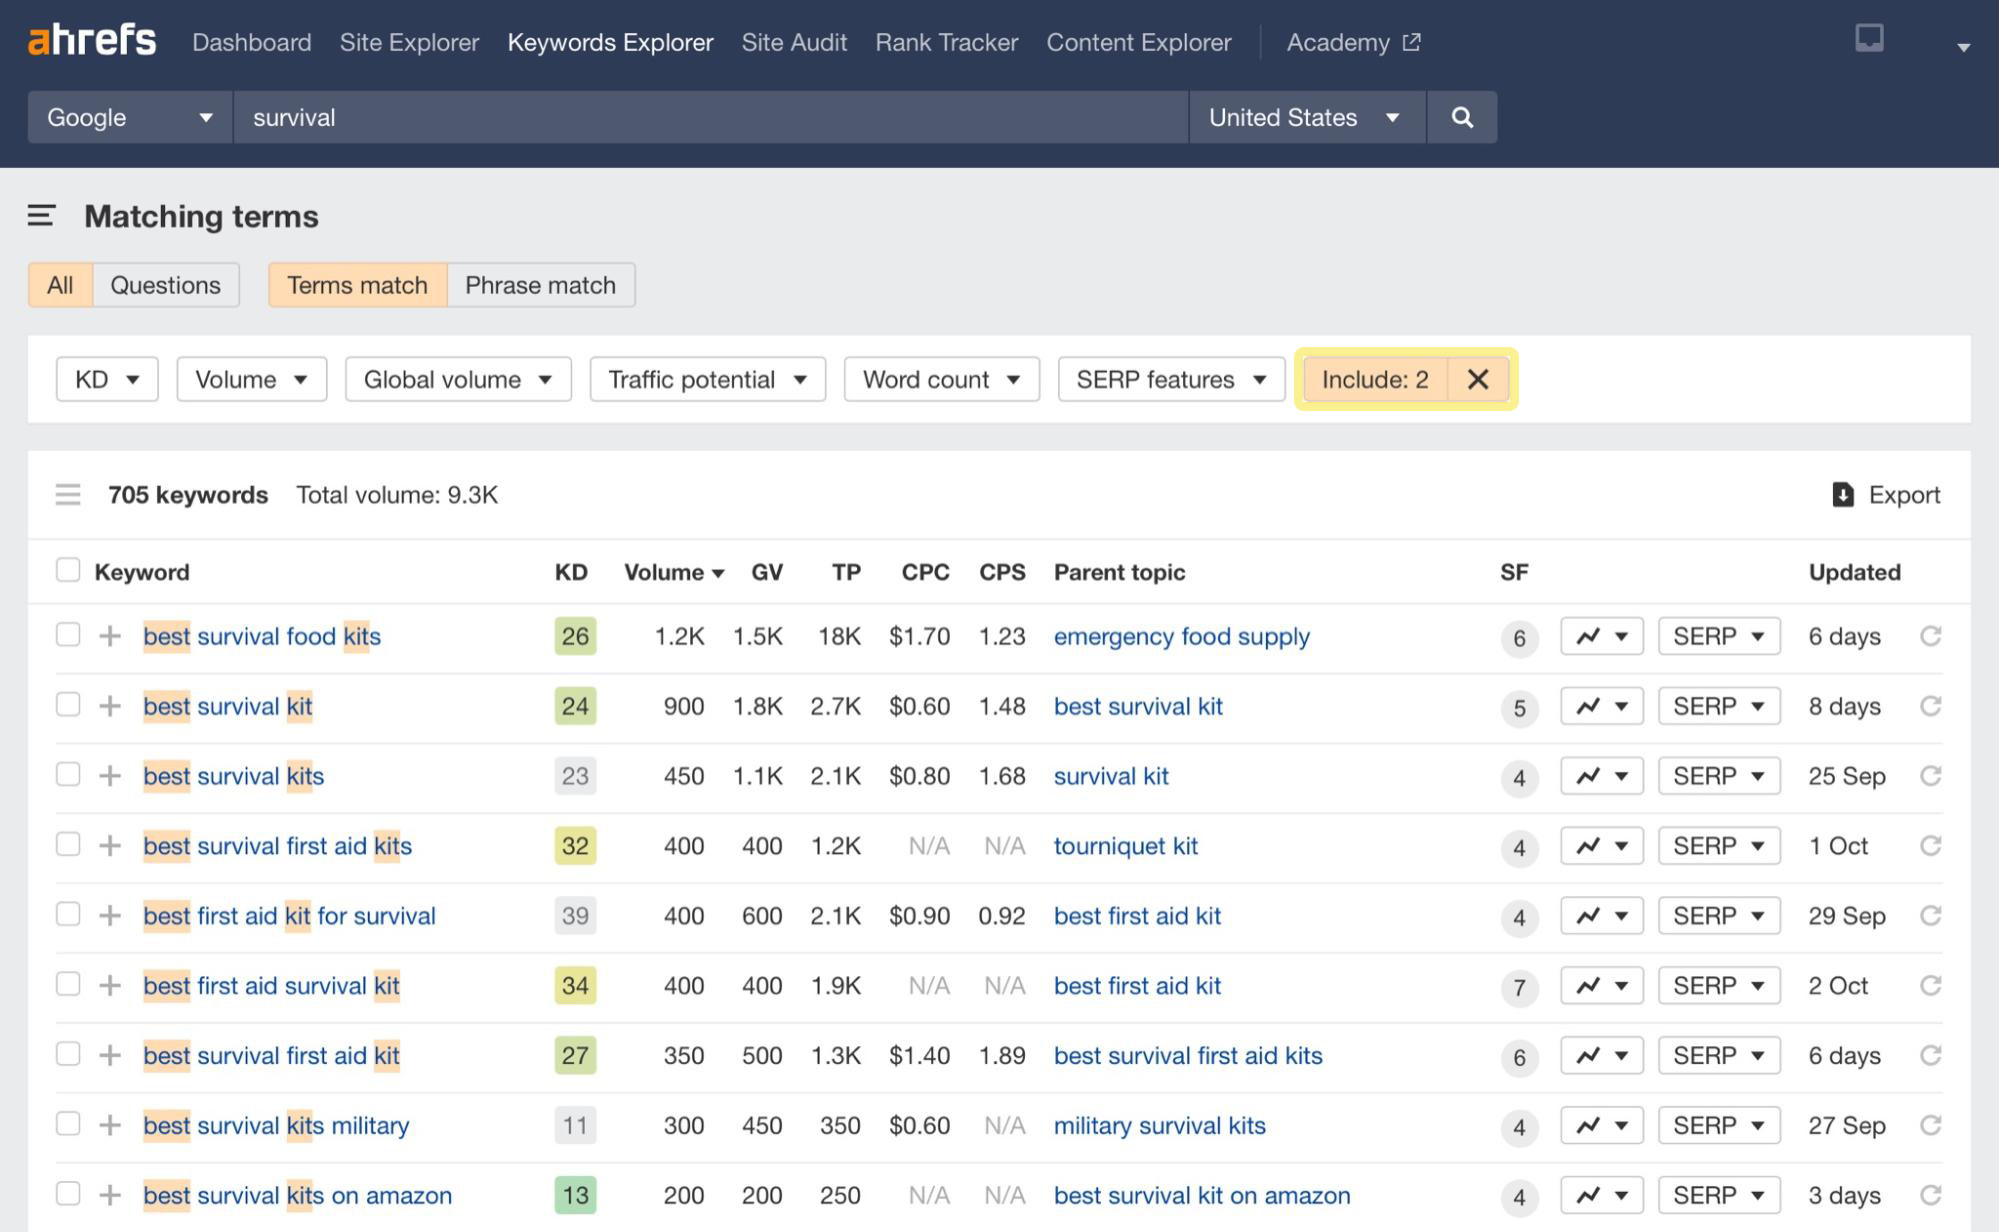Open the emergency food supply parent topic
Screen dimensions: 1999x1232
click(x=1181, y=637)
